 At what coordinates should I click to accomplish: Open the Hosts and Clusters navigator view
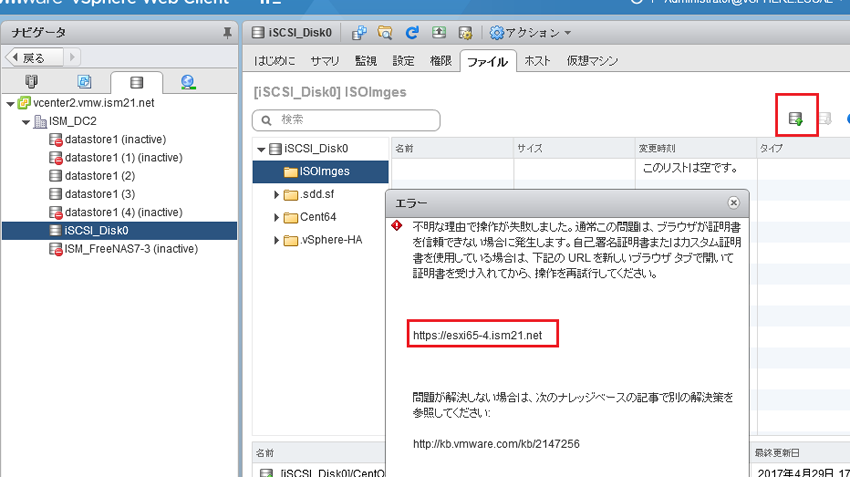click(33, 82)
